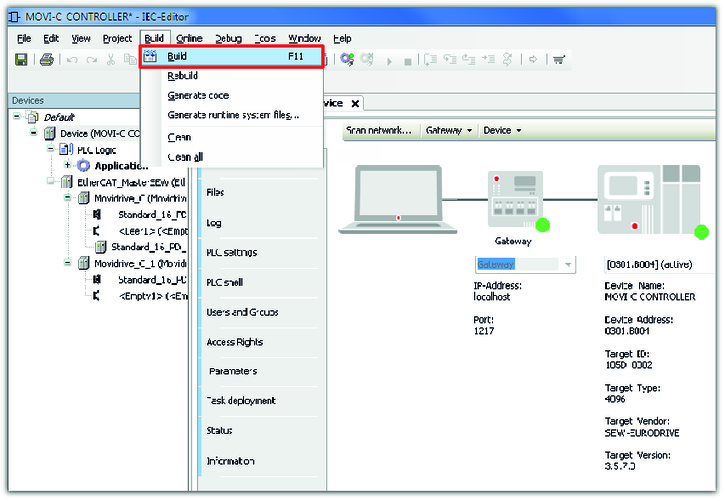The width and height of the screenshot is (725, 501).
Task: Click the Print icon in the toolbar
Action: coord(46,60)
